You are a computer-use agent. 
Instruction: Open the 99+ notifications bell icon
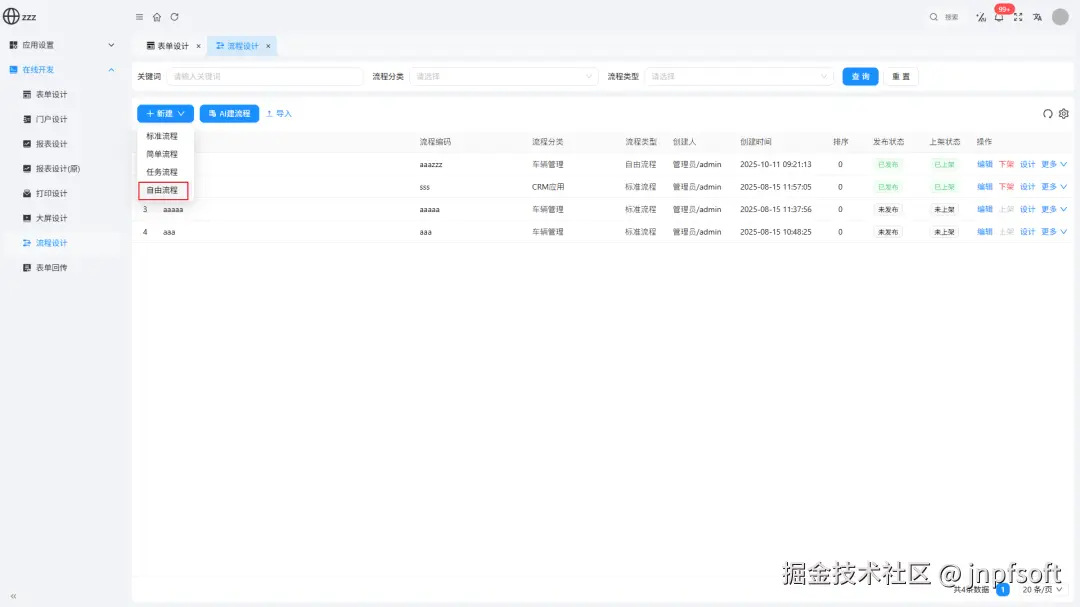pos(1000,17)
